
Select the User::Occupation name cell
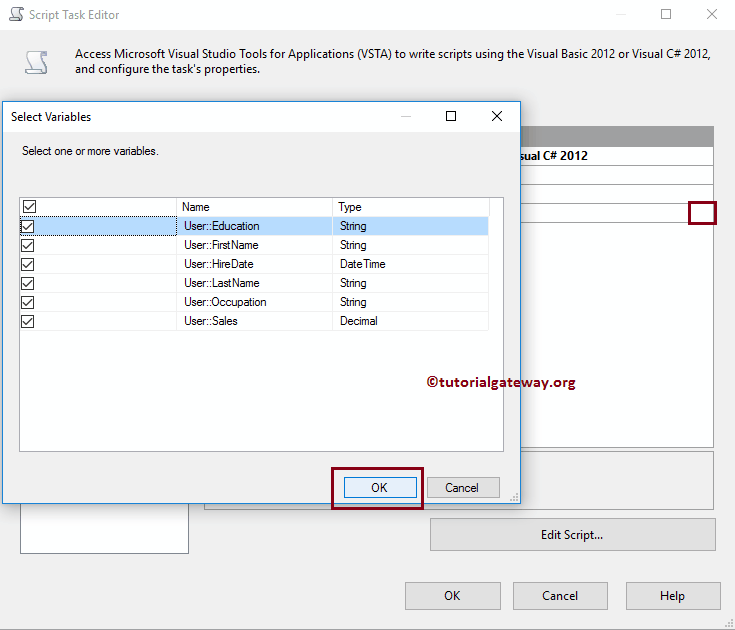click(x=255, y=302)
